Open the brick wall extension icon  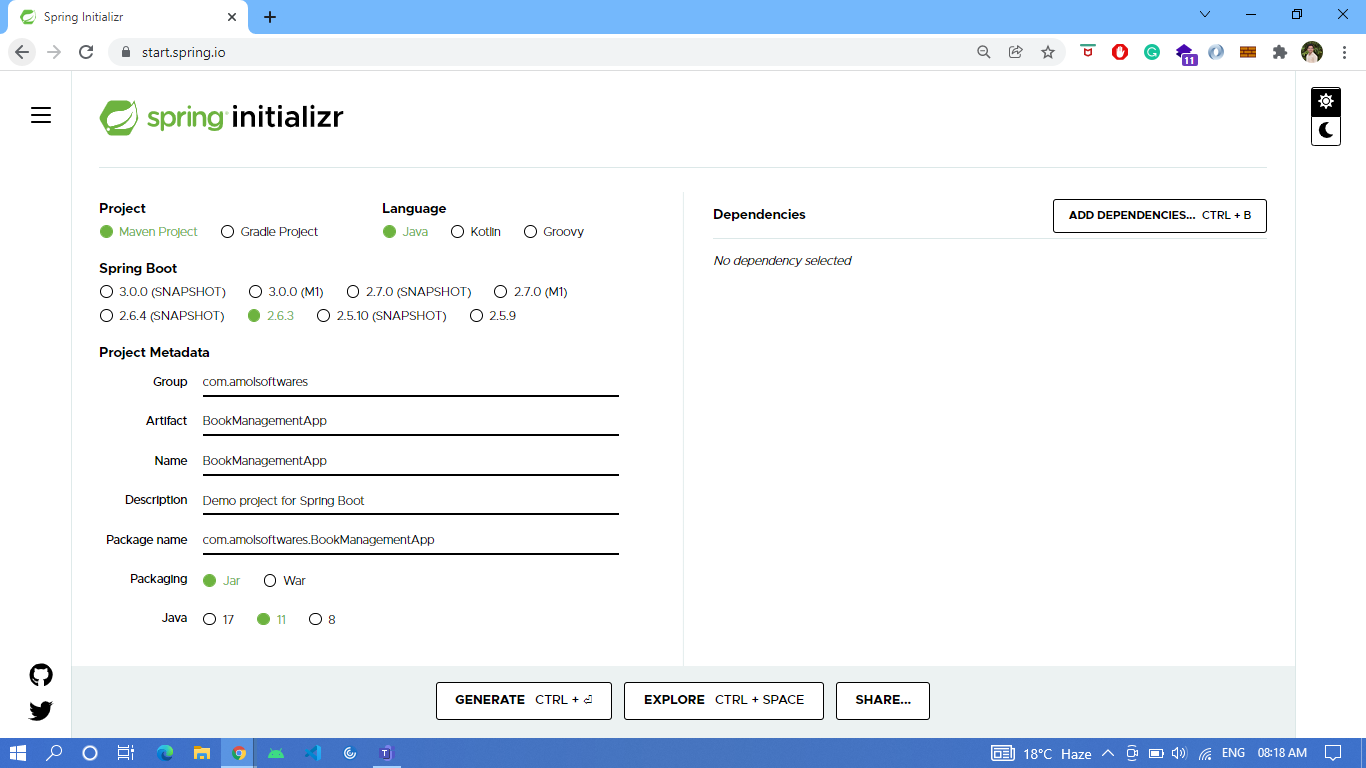(x=1248, y=52)
